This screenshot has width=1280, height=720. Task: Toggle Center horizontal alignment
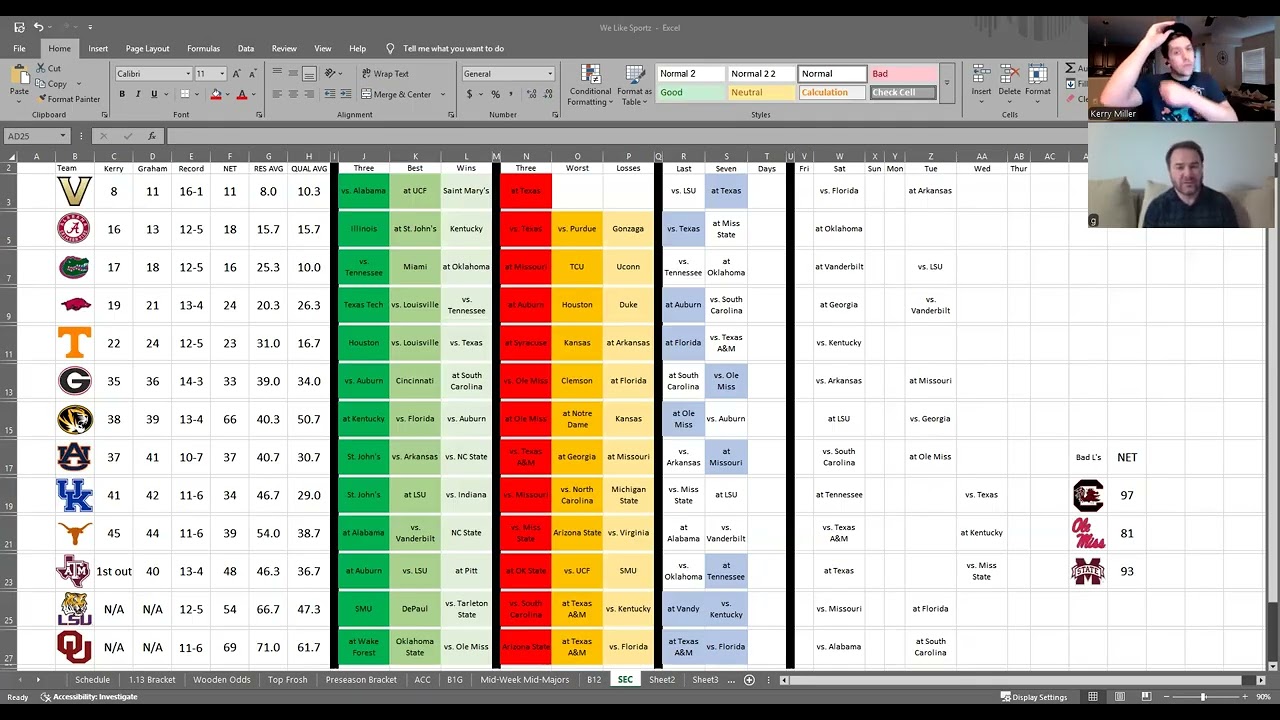tap(293, 94)
